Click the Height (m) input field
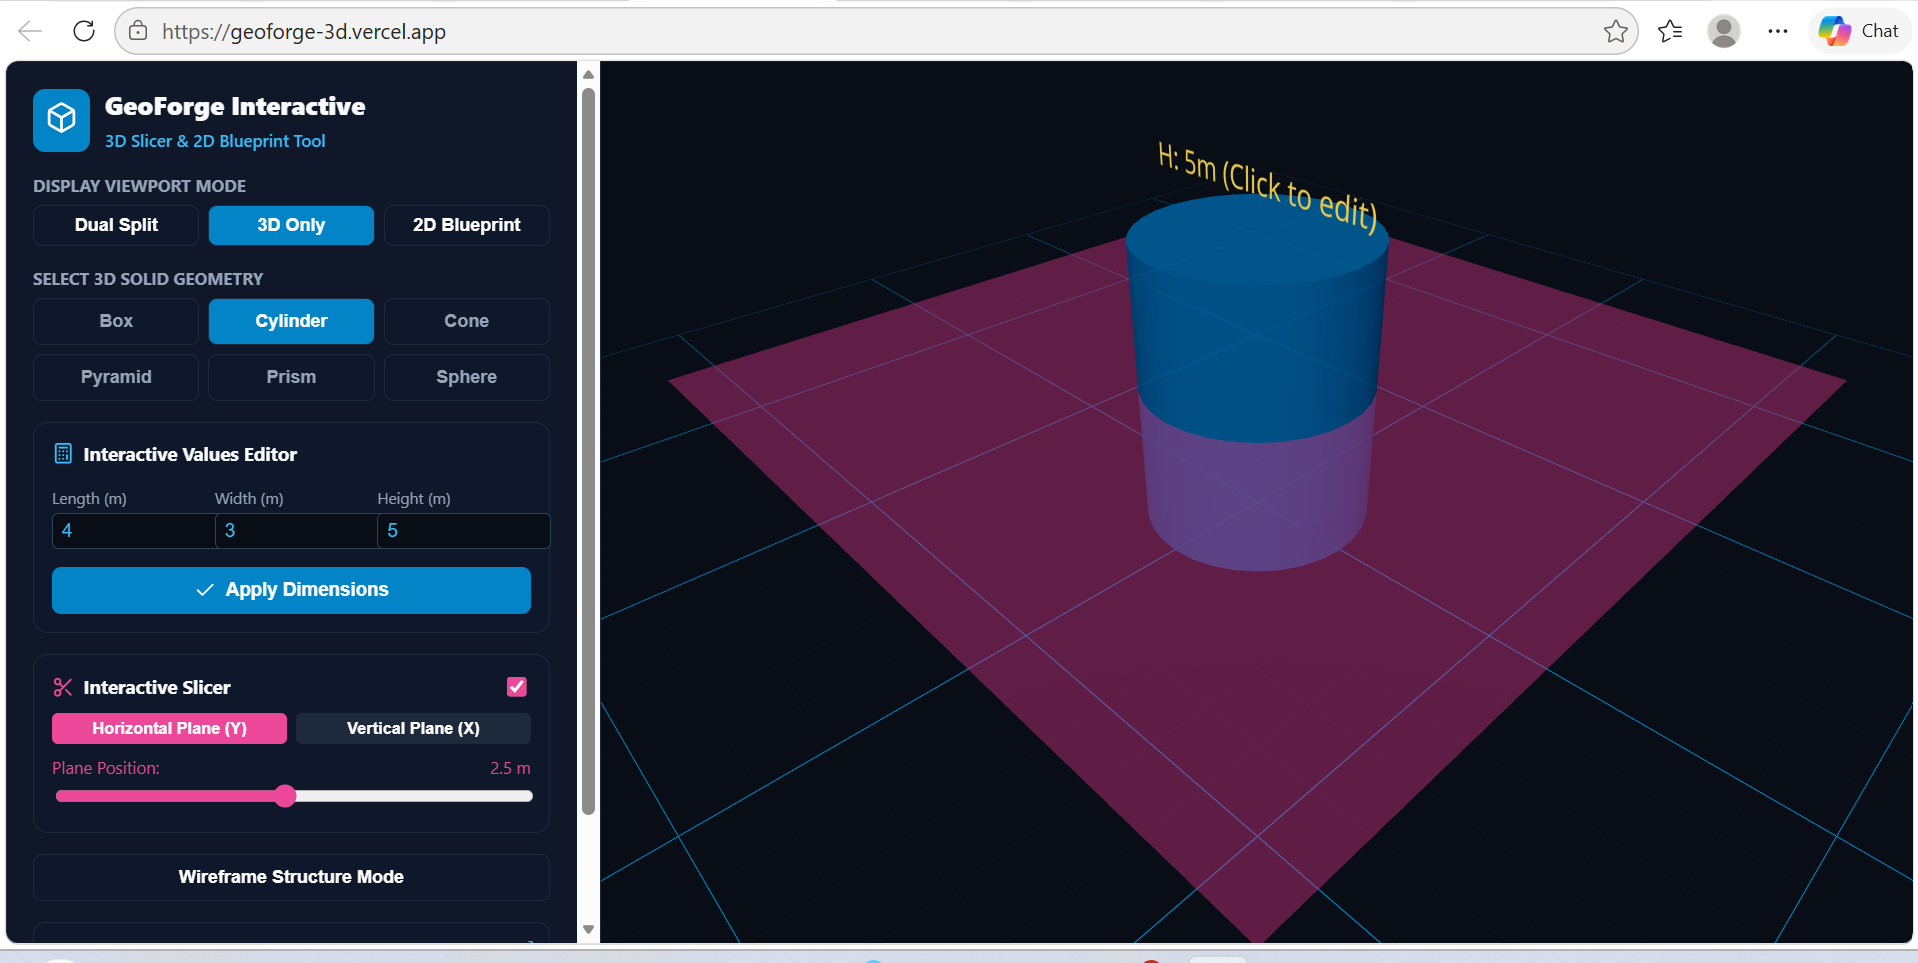Viewport: 1918px width, 963px height. tap(464, 531)
